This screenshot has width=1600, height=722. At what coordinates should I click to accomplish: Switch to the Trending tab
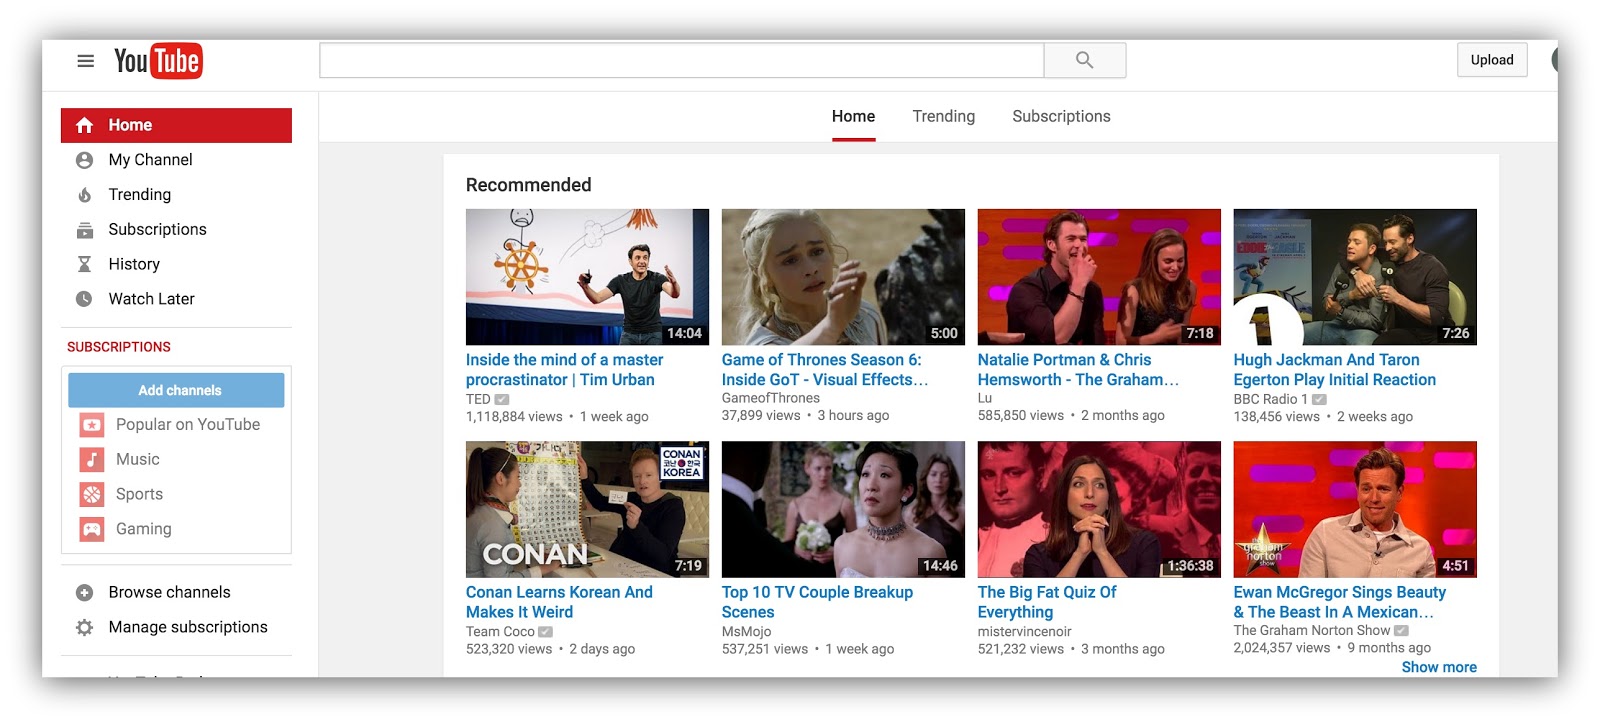coord(943,116)
